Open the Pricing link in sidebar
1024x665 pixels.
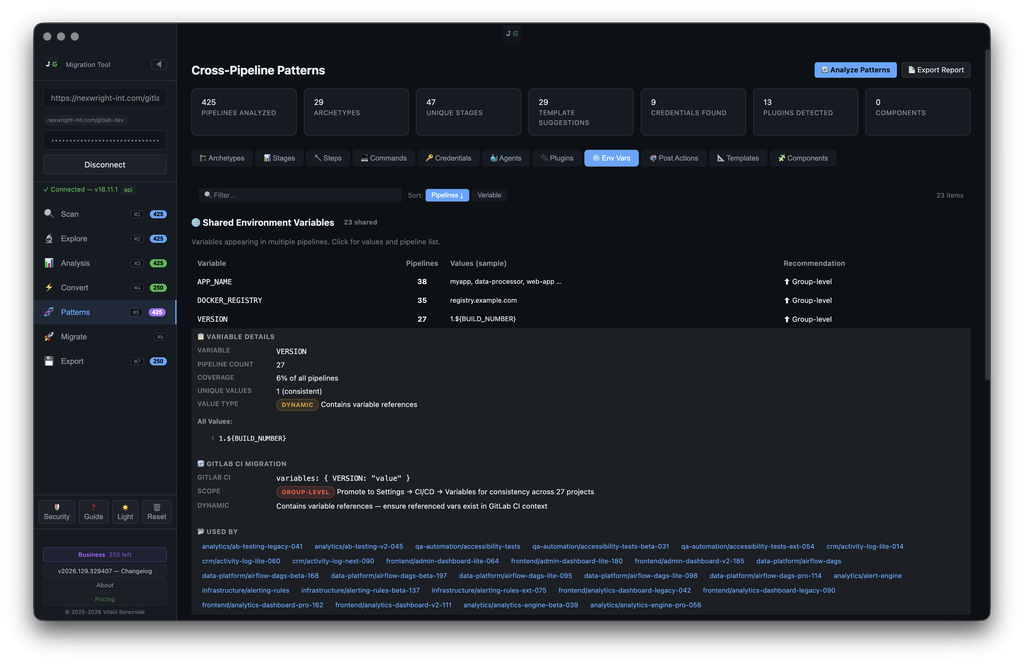pyautogui.click(x=104, y=599)
